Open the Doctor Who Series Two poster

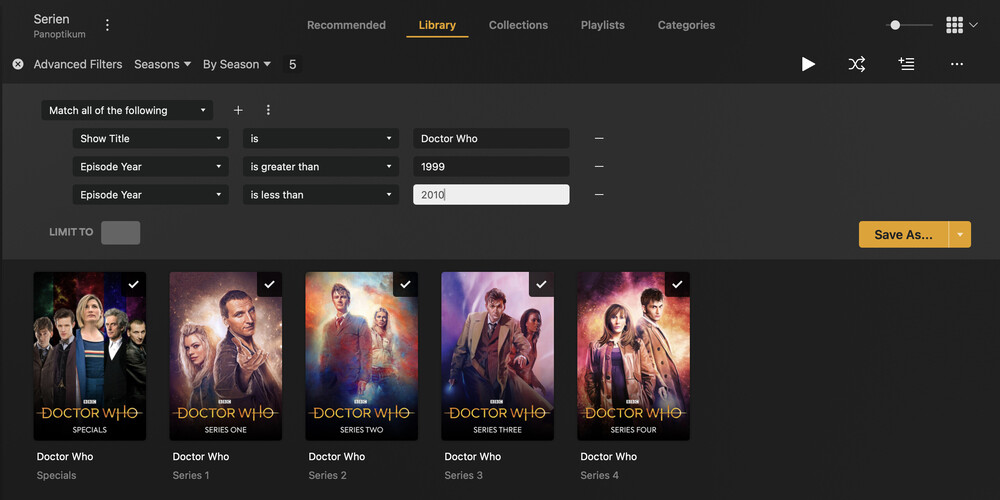click(x=362, y=356)
